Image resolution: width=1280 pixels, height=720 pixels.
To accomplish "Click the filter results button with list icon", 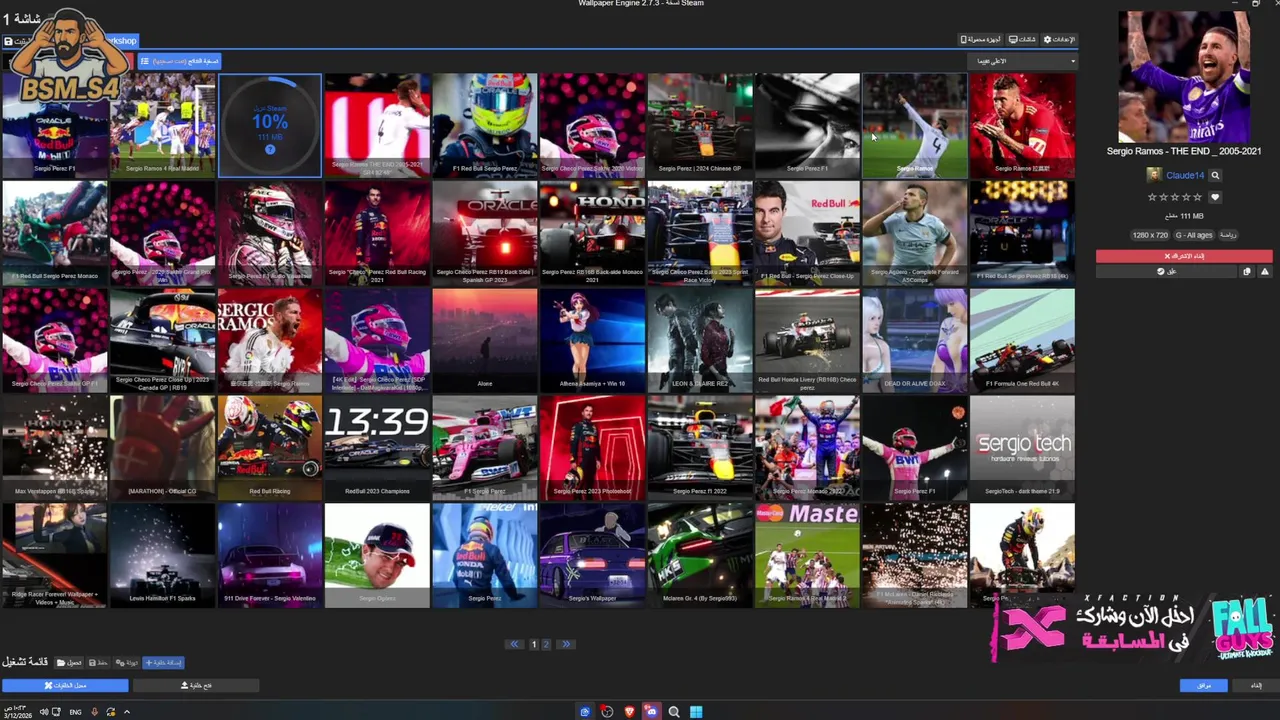I will click(x=178, y=61).
